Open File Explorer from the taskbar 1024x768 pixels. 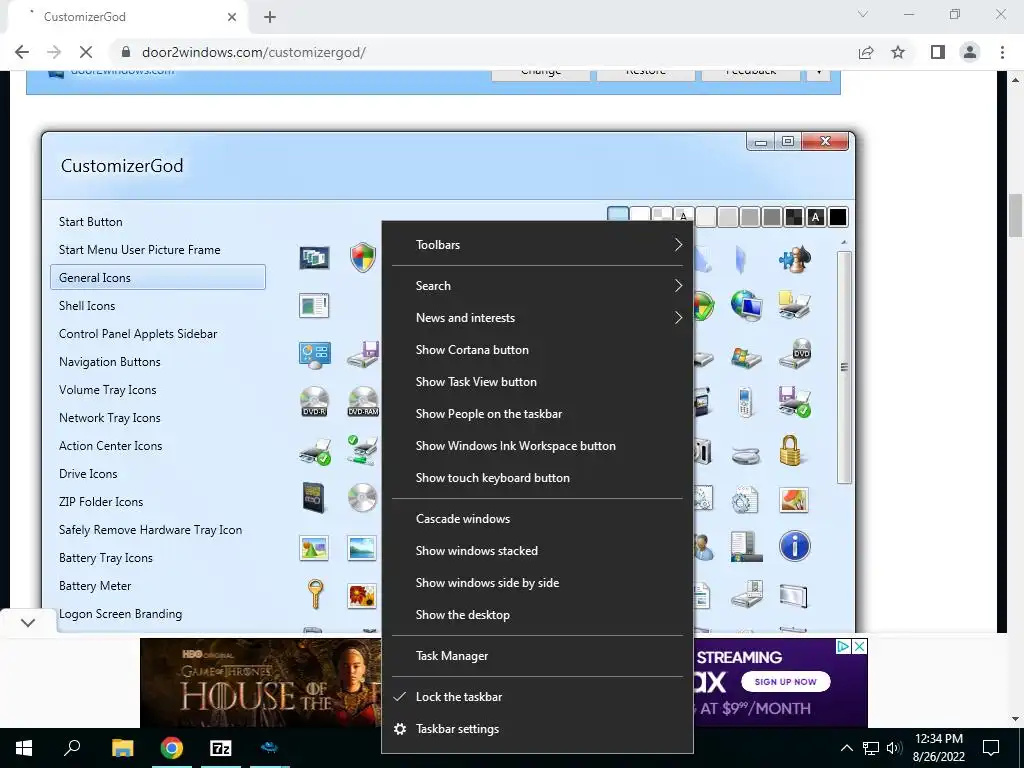pyautogui.click(x=122, y=748)
